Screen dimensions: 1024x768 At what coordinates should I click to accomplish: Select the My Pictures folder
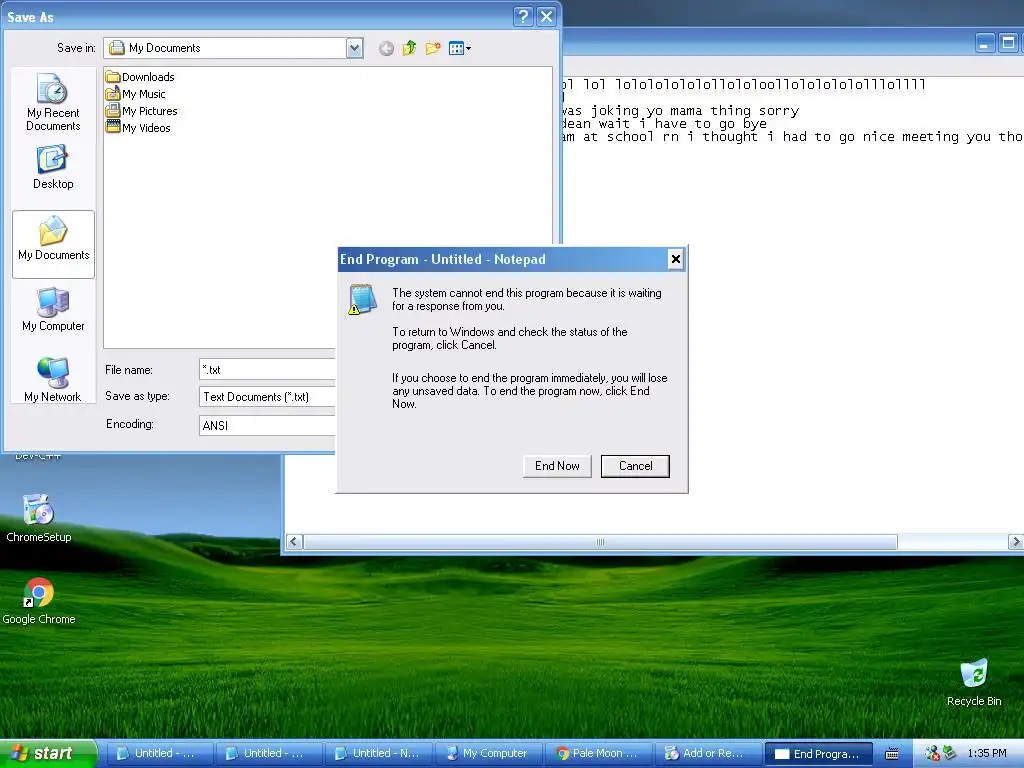(141, 111)
